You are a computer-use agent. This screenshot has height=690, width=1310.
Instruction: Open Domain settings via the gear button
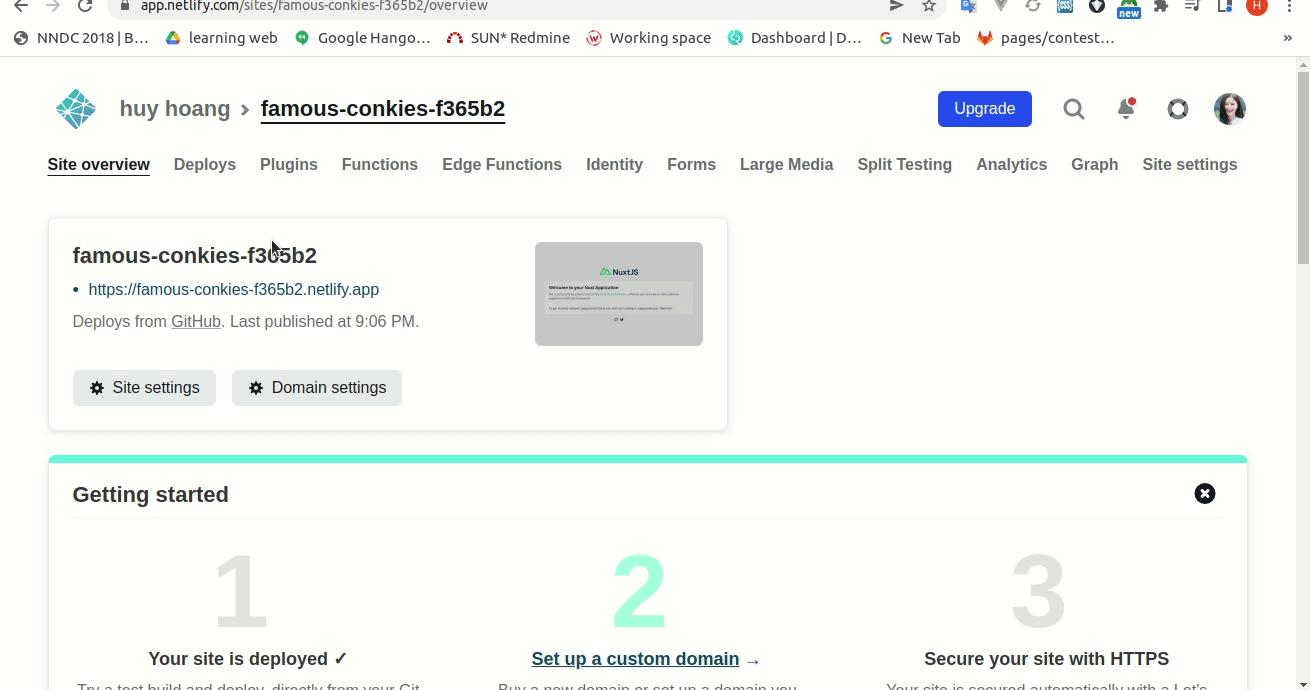coord(316,387)
